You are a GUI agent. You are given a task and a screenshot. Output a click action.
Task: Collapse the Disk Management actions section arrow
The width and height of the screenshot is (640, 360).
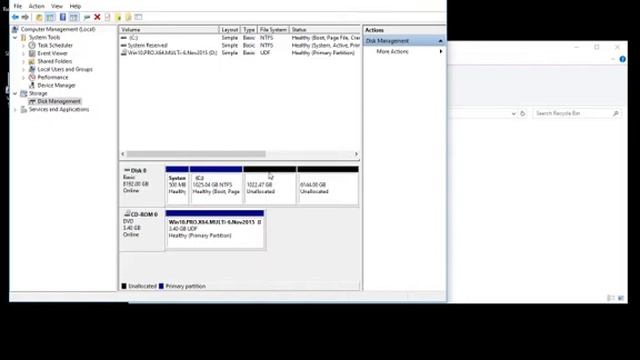440,41
